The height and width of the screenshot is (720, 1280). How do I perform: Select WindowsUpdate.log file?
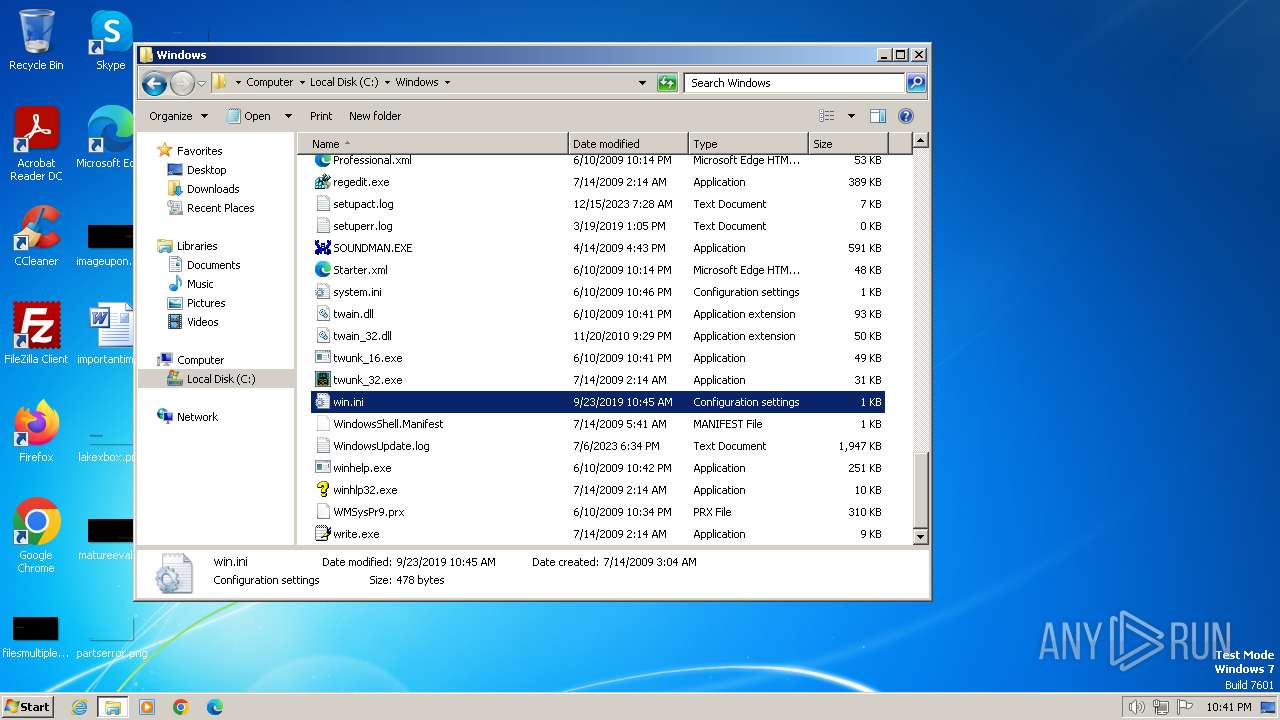[598, 446]
